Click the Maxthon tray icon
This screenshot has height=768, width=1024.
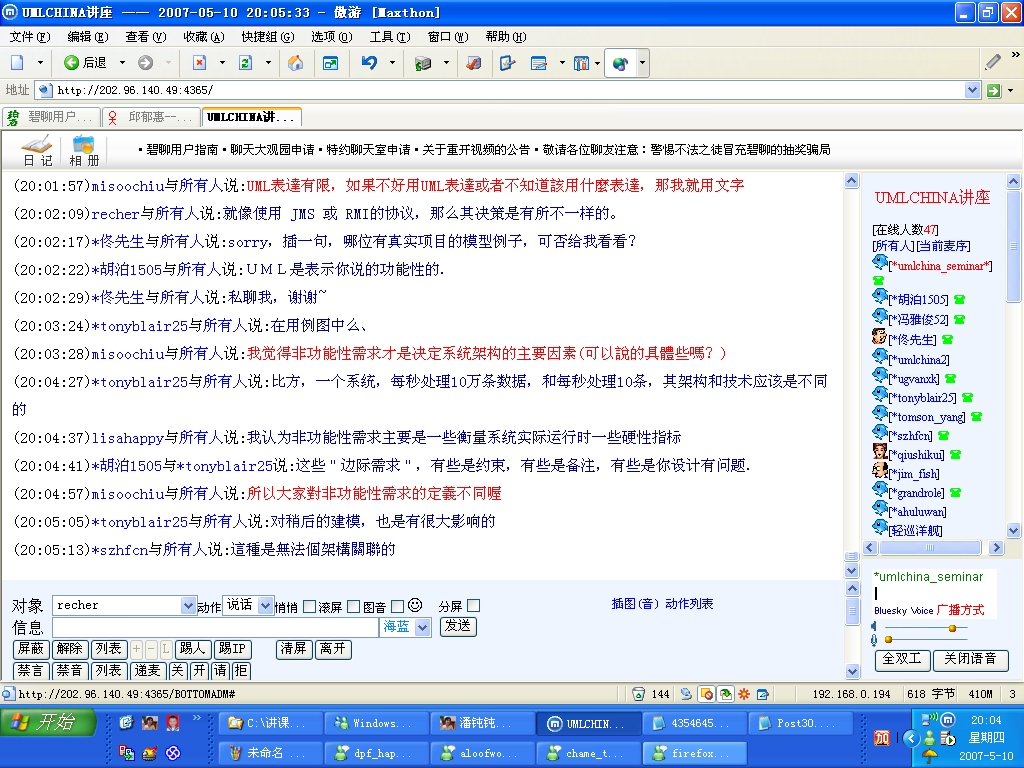pyautogui.click(x=948, y=720)
